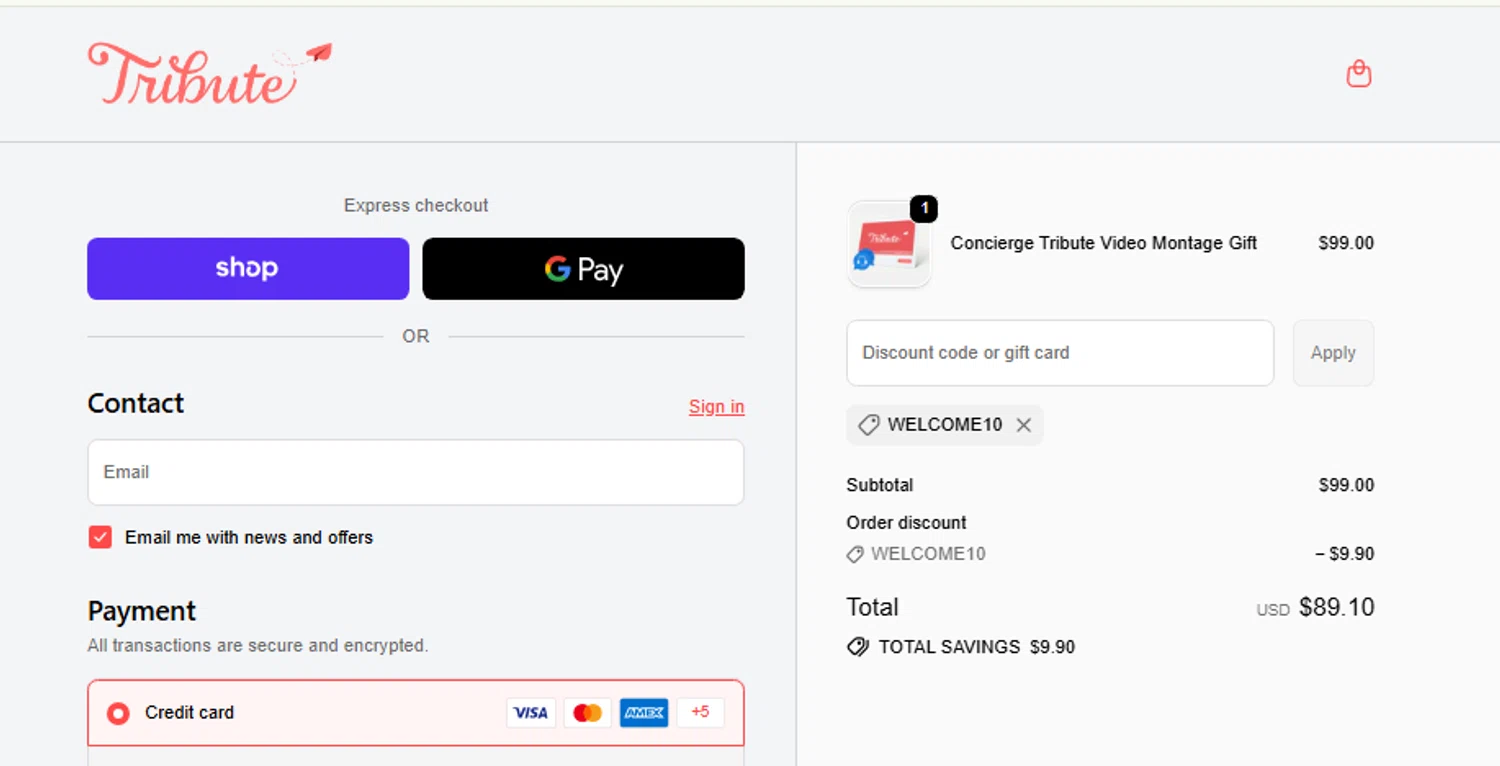Open the Concierge Tribute product thumbnail
The image size is (1500, 766).
(x=889, y=244)
